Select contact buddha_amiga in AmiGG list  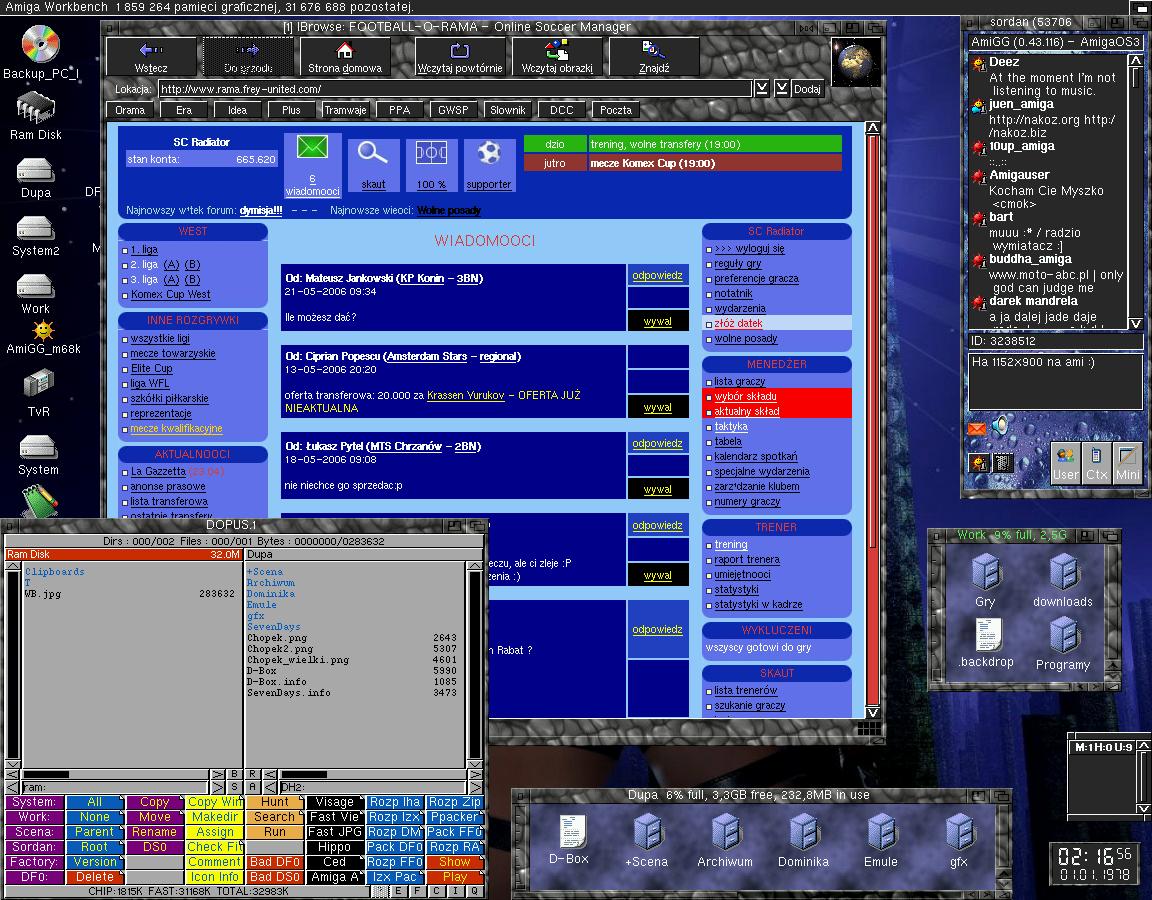click(1029, 259)
